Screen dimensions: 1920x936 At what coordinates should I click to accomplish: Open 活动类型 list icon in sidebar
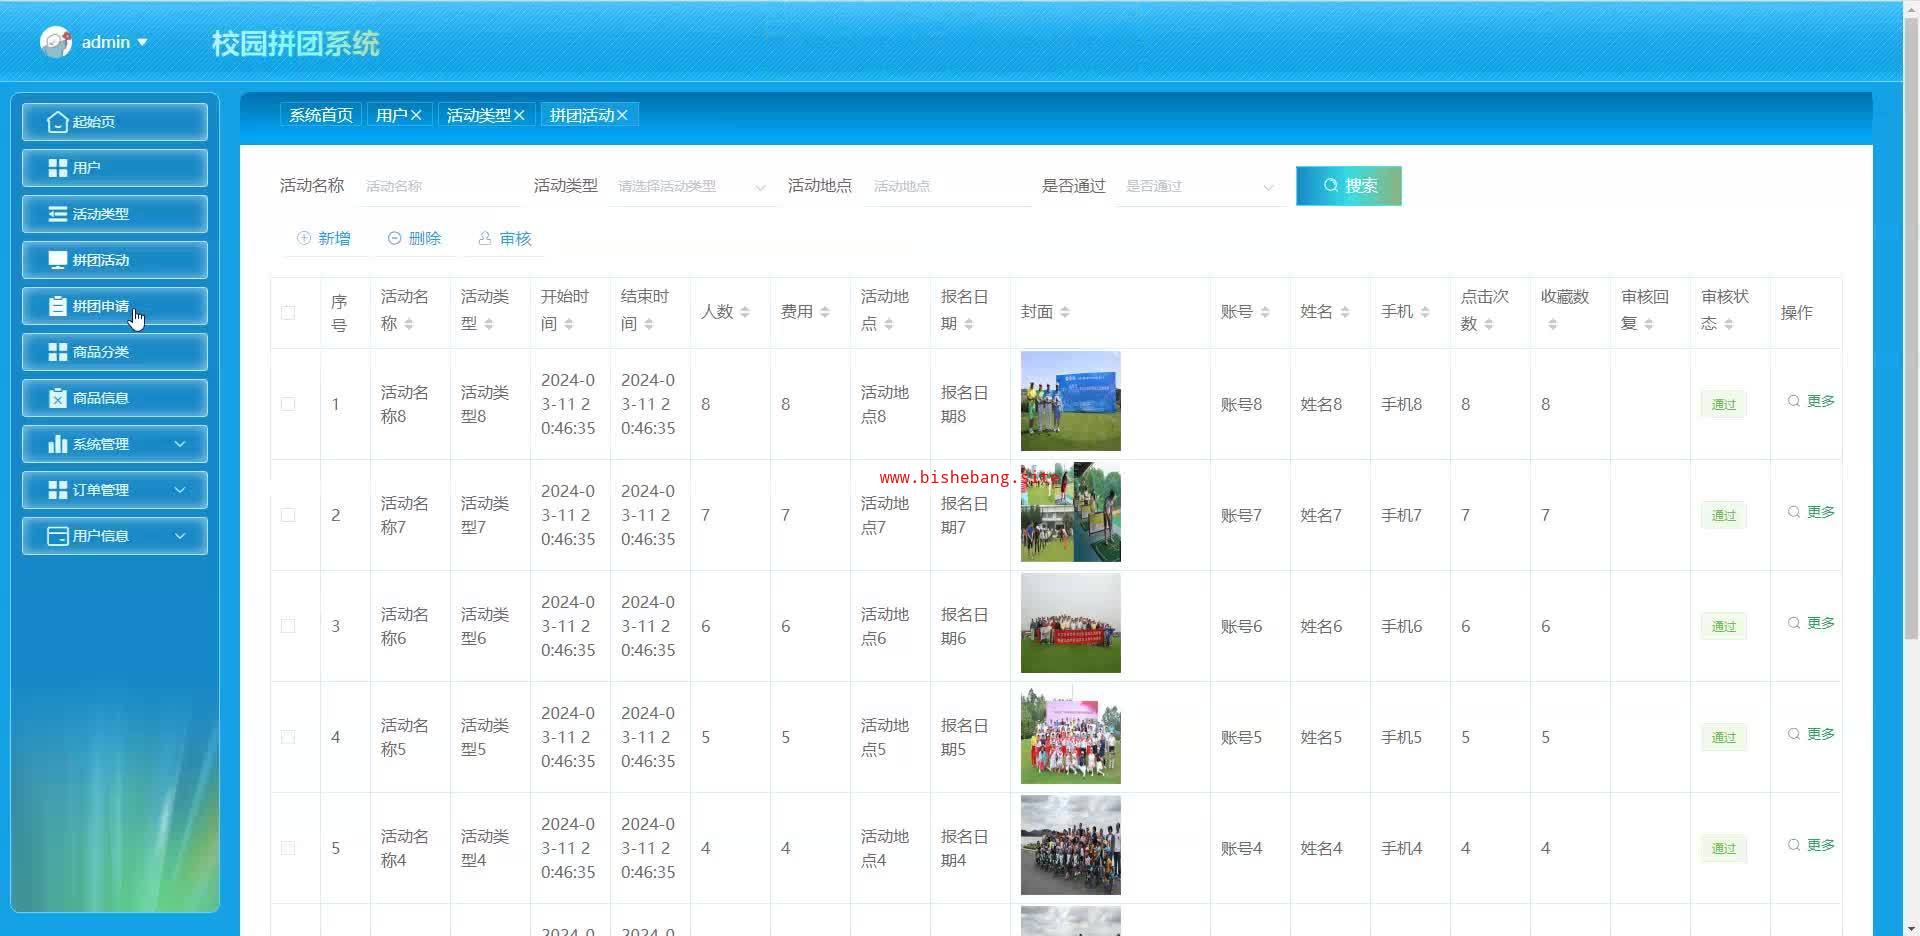(x=57, y=214)
